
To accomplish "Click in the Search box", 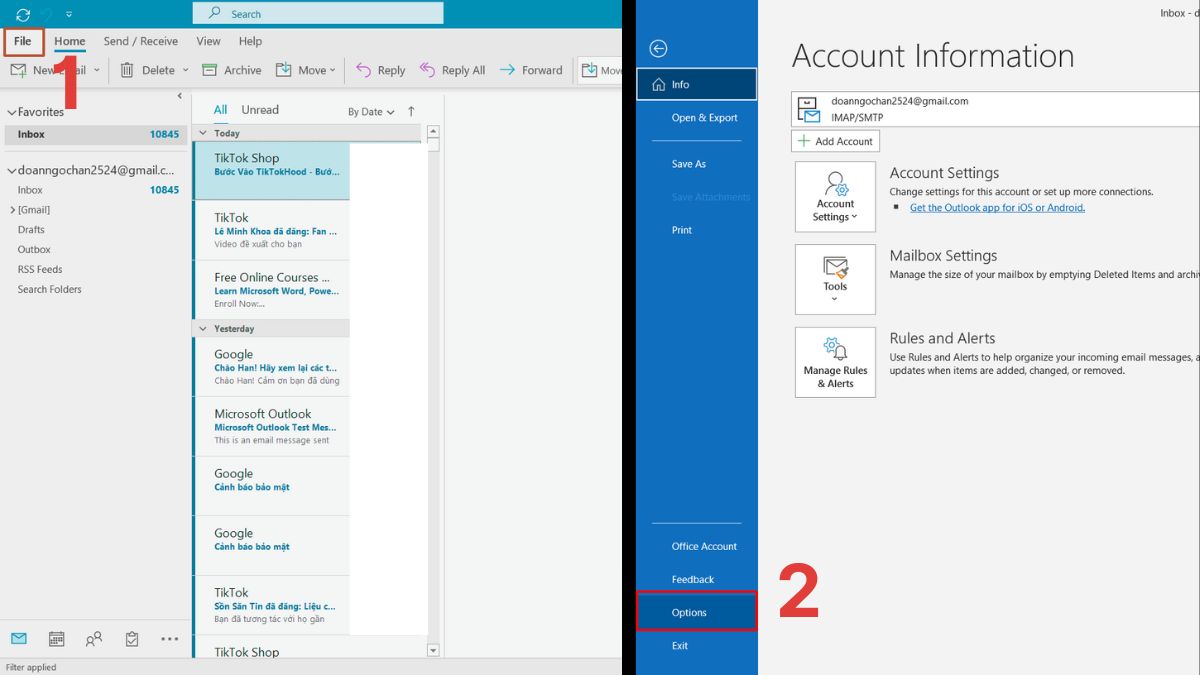I will [318, 14].
